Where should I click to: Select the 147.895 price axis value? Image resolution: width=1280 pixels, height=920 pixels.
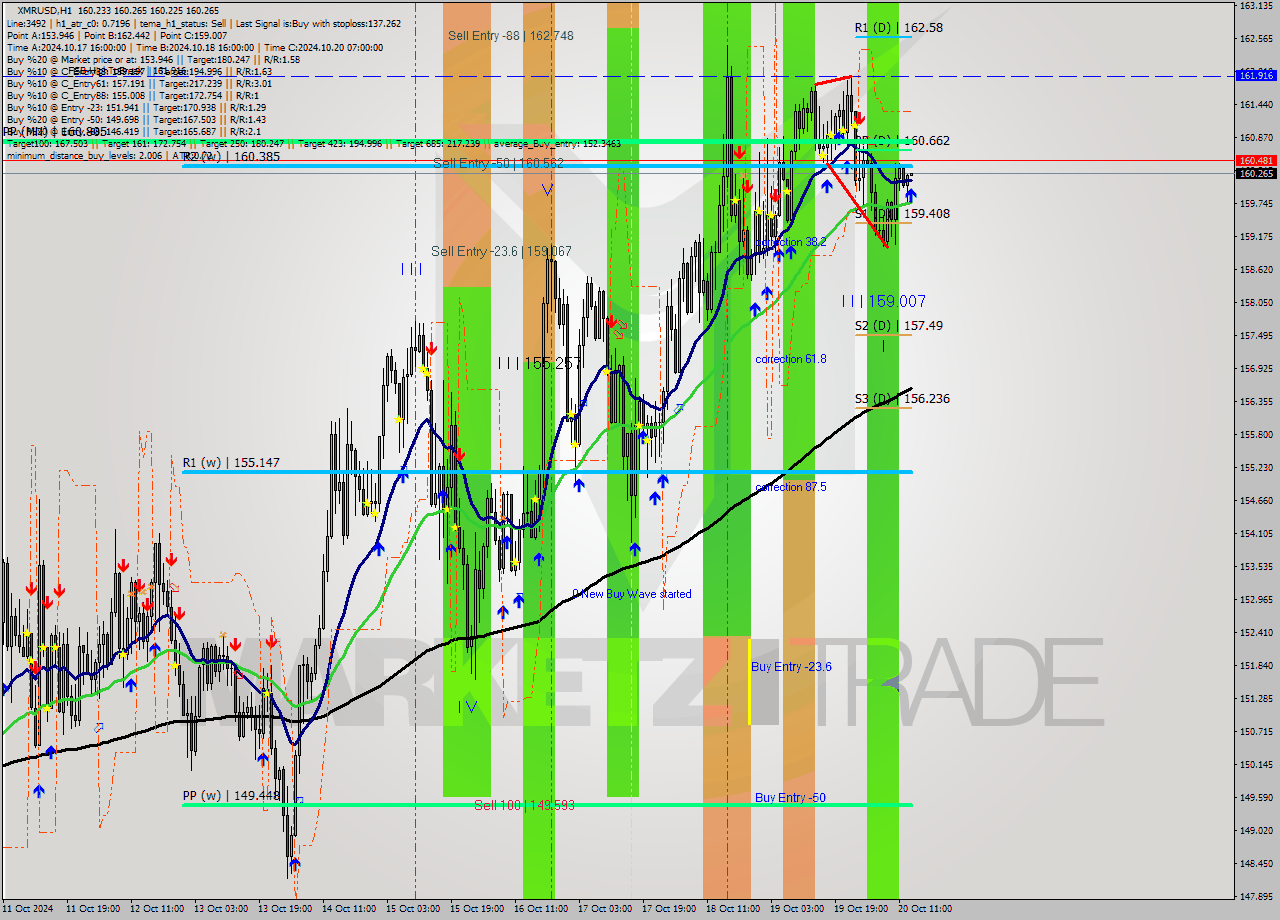[1256, 897]
